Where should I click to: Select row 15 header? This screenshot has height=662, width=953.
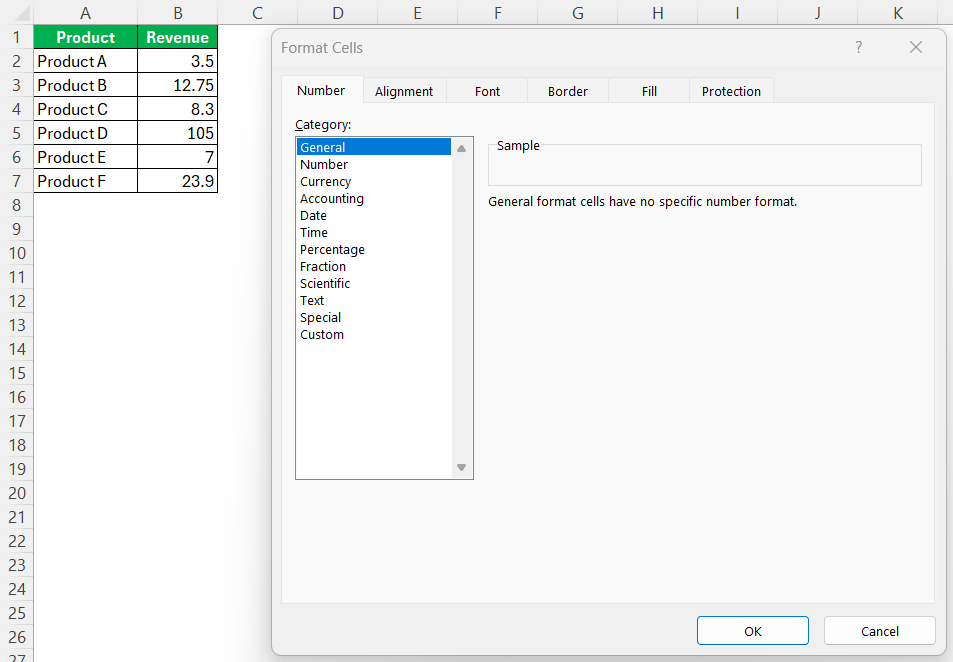coord(17,373)
